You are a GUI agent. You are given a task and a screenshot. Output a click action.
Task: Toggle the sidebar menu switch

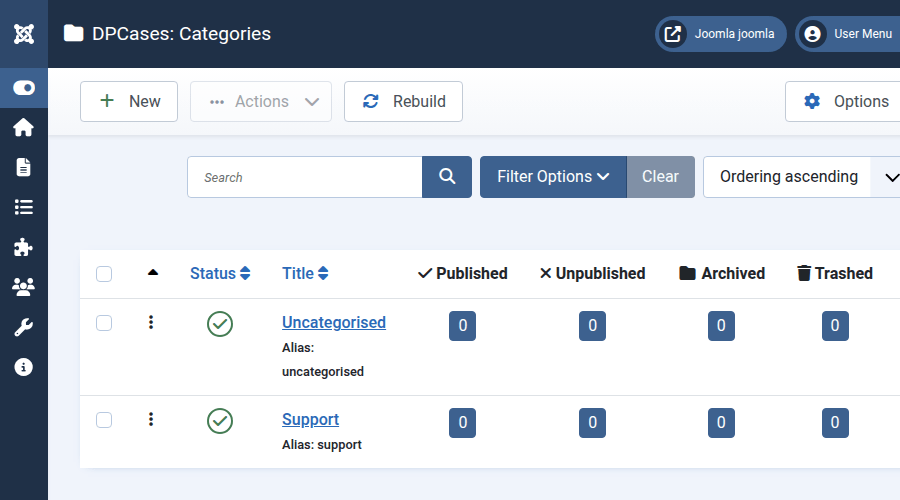[24, 88]
